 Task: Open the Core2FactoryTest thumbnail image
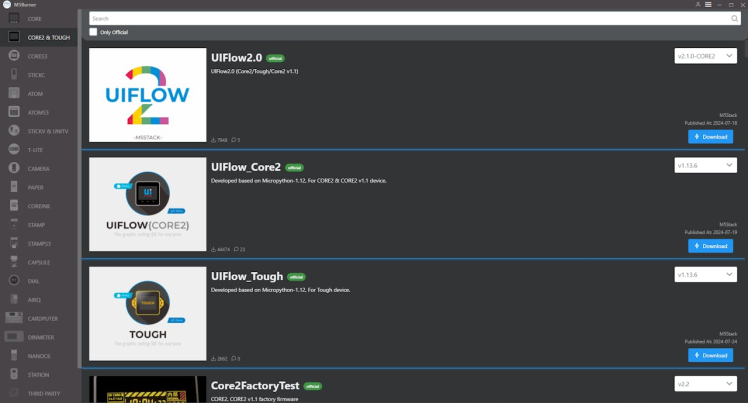click(148, 389)
